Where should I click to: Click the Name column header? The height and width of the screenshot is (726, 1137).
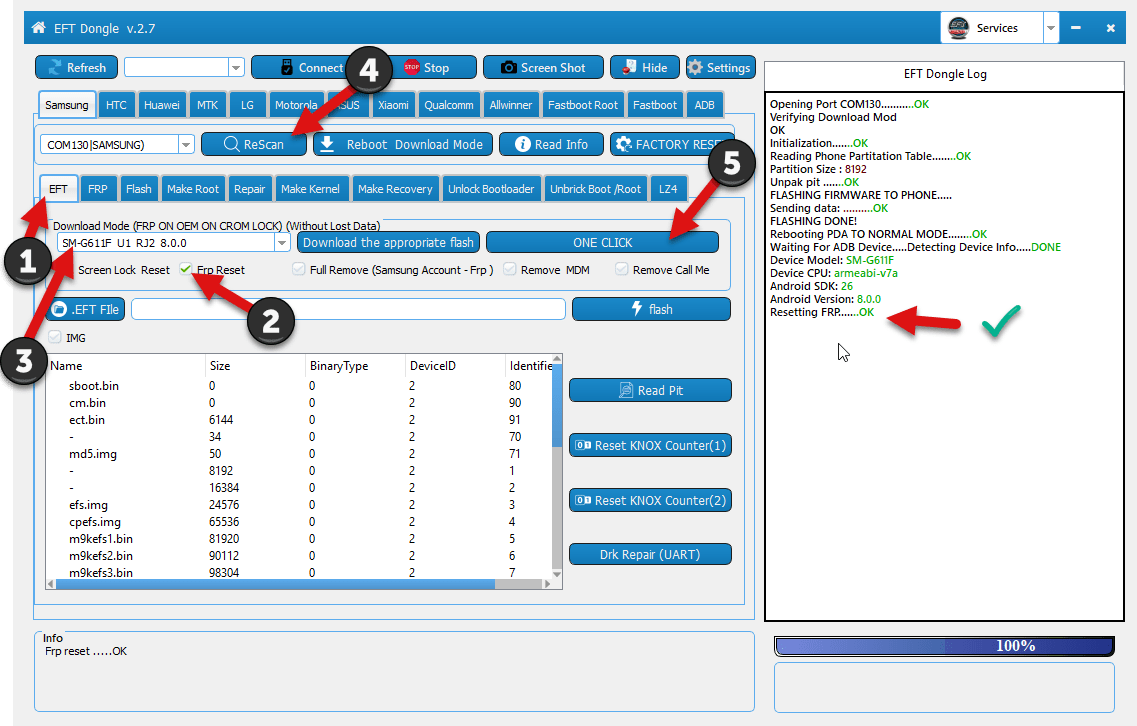[x=126, y=366]
